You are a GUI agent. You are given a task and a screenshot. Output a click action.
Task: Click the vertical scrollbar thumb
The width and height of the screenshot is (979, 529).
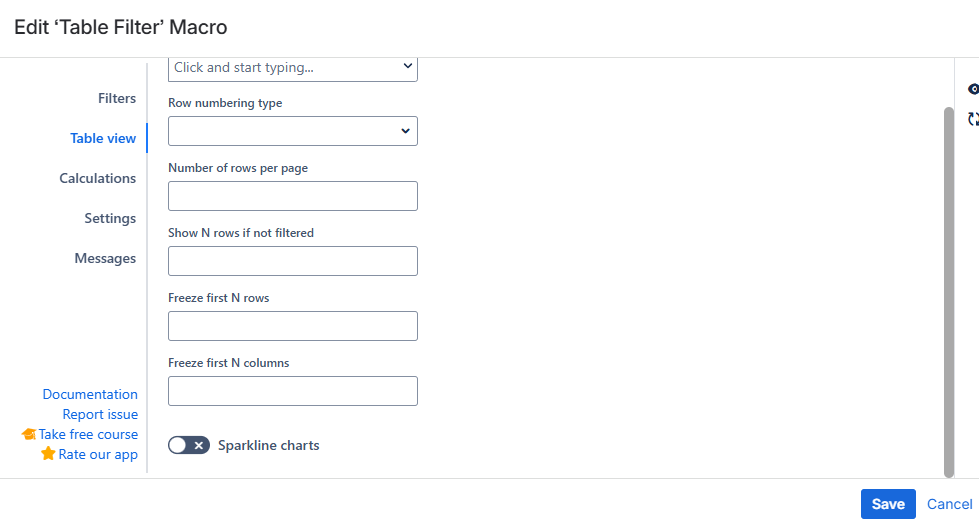(x=949, y=292)
